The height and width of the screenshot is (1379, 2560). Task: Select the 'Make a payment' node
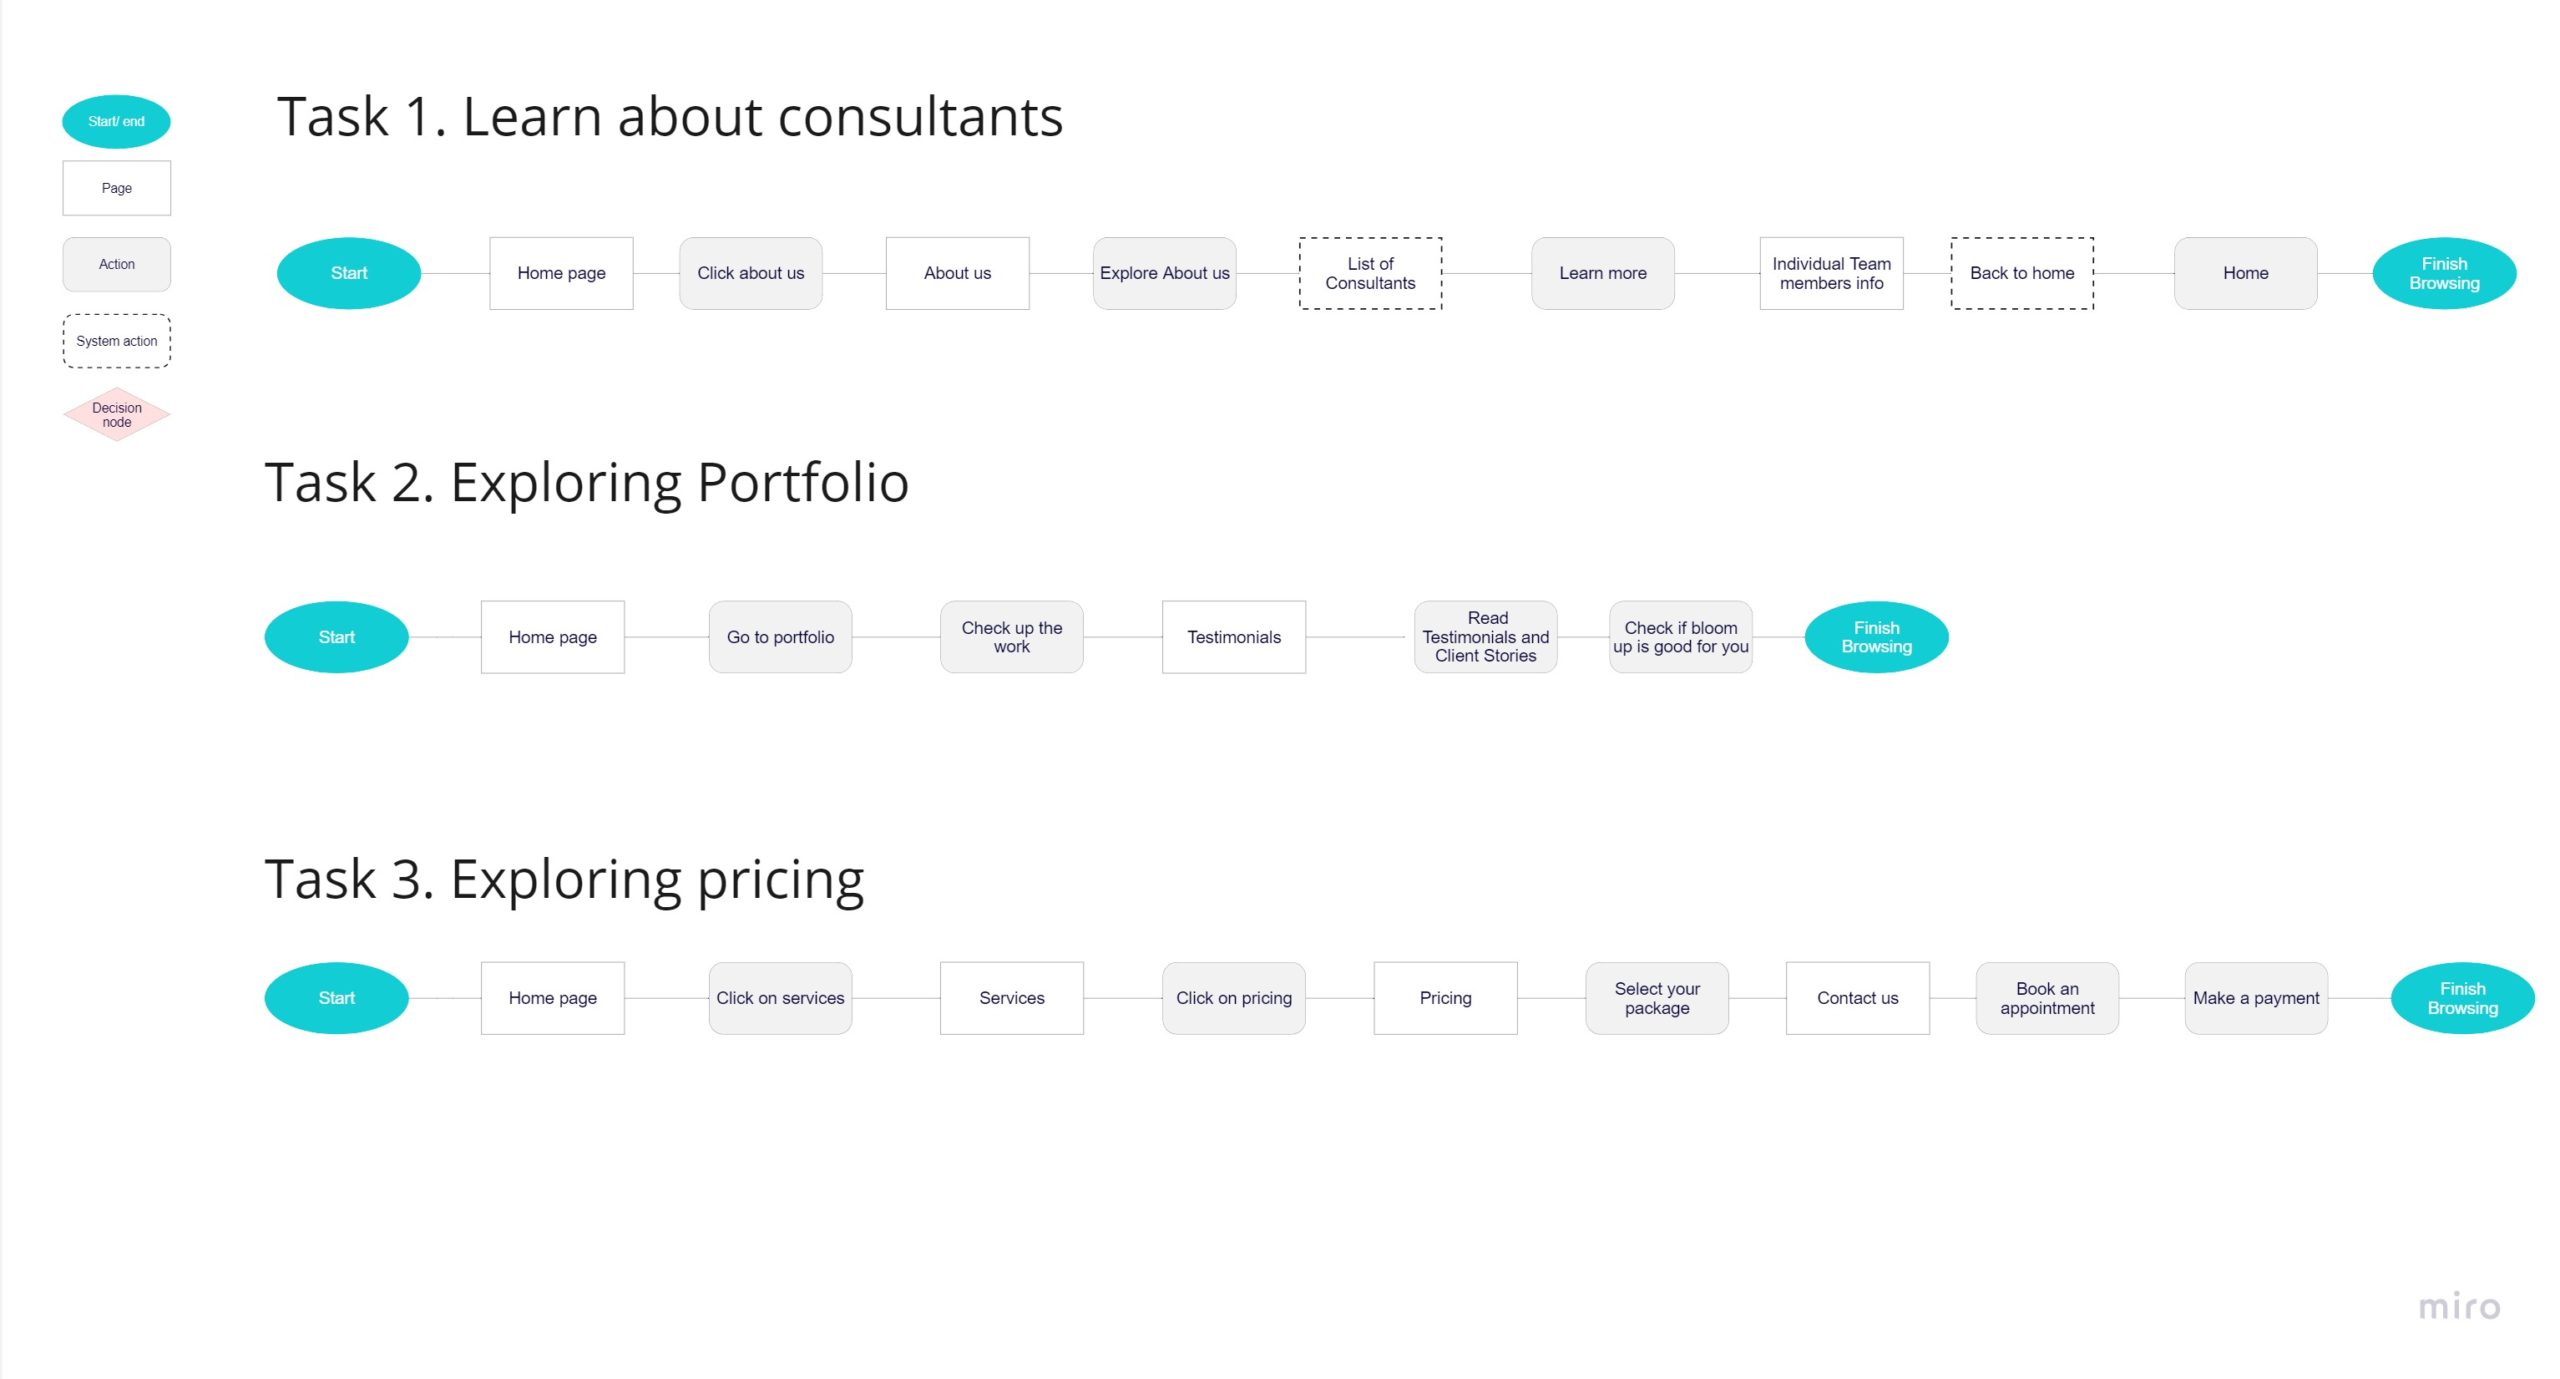[2255, 998]
